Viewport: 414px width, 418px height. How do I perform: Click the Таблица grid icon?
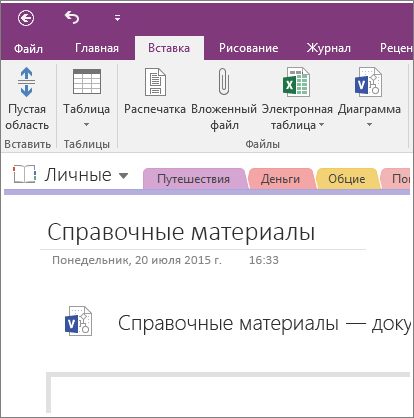click(x=87, y=81)
